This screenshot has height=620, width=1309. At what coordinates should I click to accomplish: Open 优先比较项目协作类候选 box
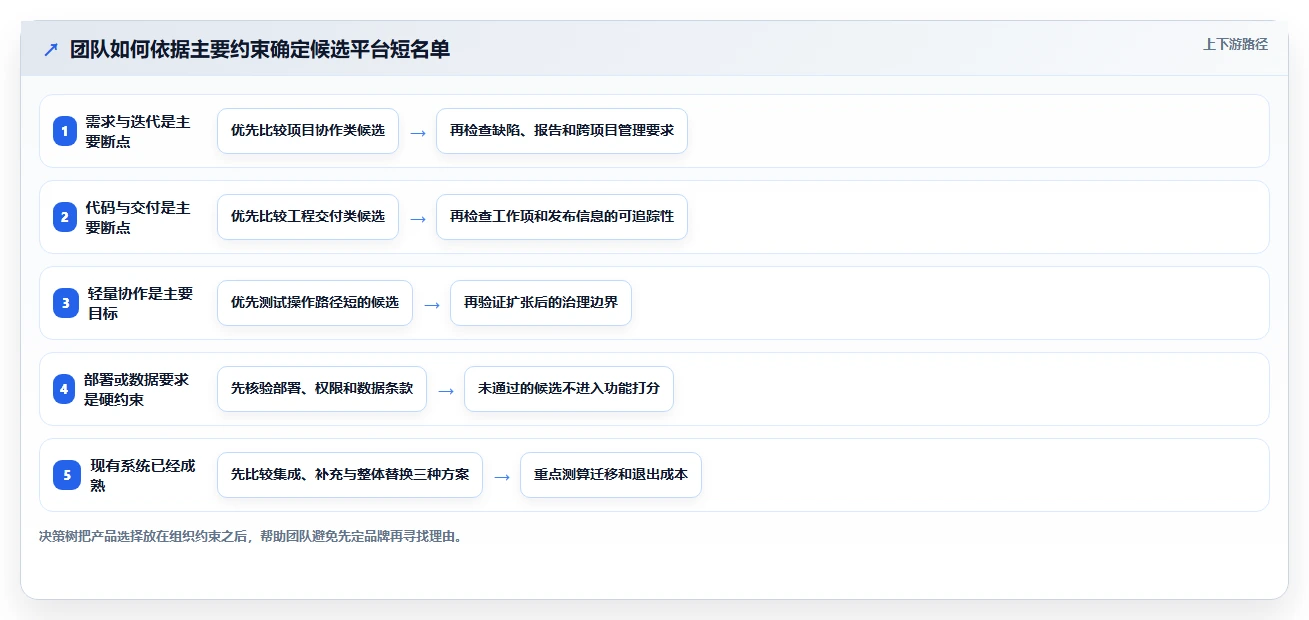308,131
